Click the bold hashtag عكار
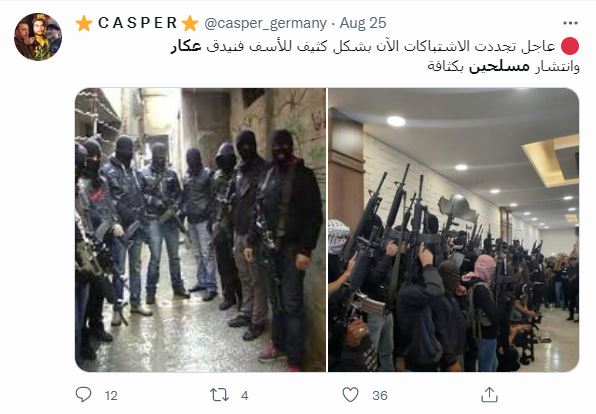The width and height of the screenshot is (596, 414). click(x=185, y=46)
